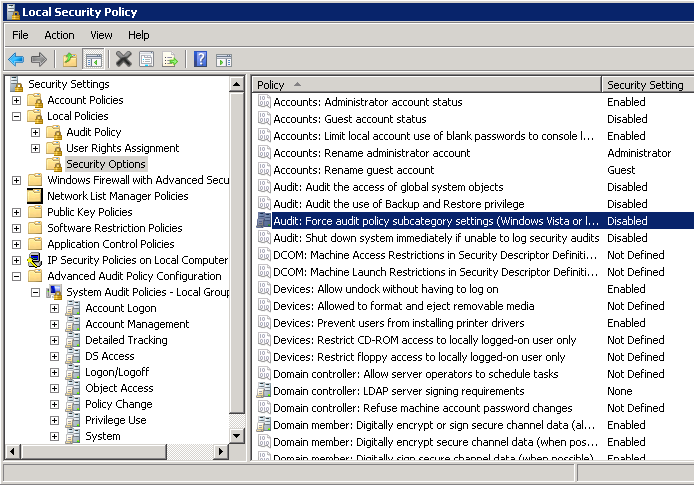
Task: Toggle the Show/Hide Action Pane icon
Action: (x=224, y=60)
